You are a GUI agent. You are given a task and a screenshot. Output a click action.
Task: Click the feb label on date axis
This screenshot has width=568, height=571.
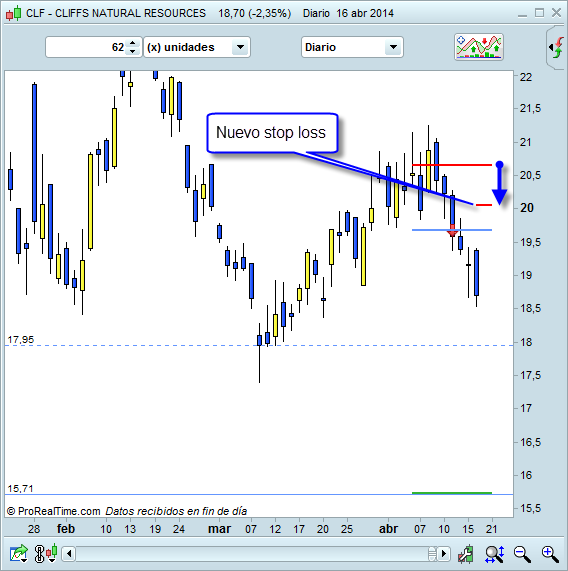click(x=66, y=529)
